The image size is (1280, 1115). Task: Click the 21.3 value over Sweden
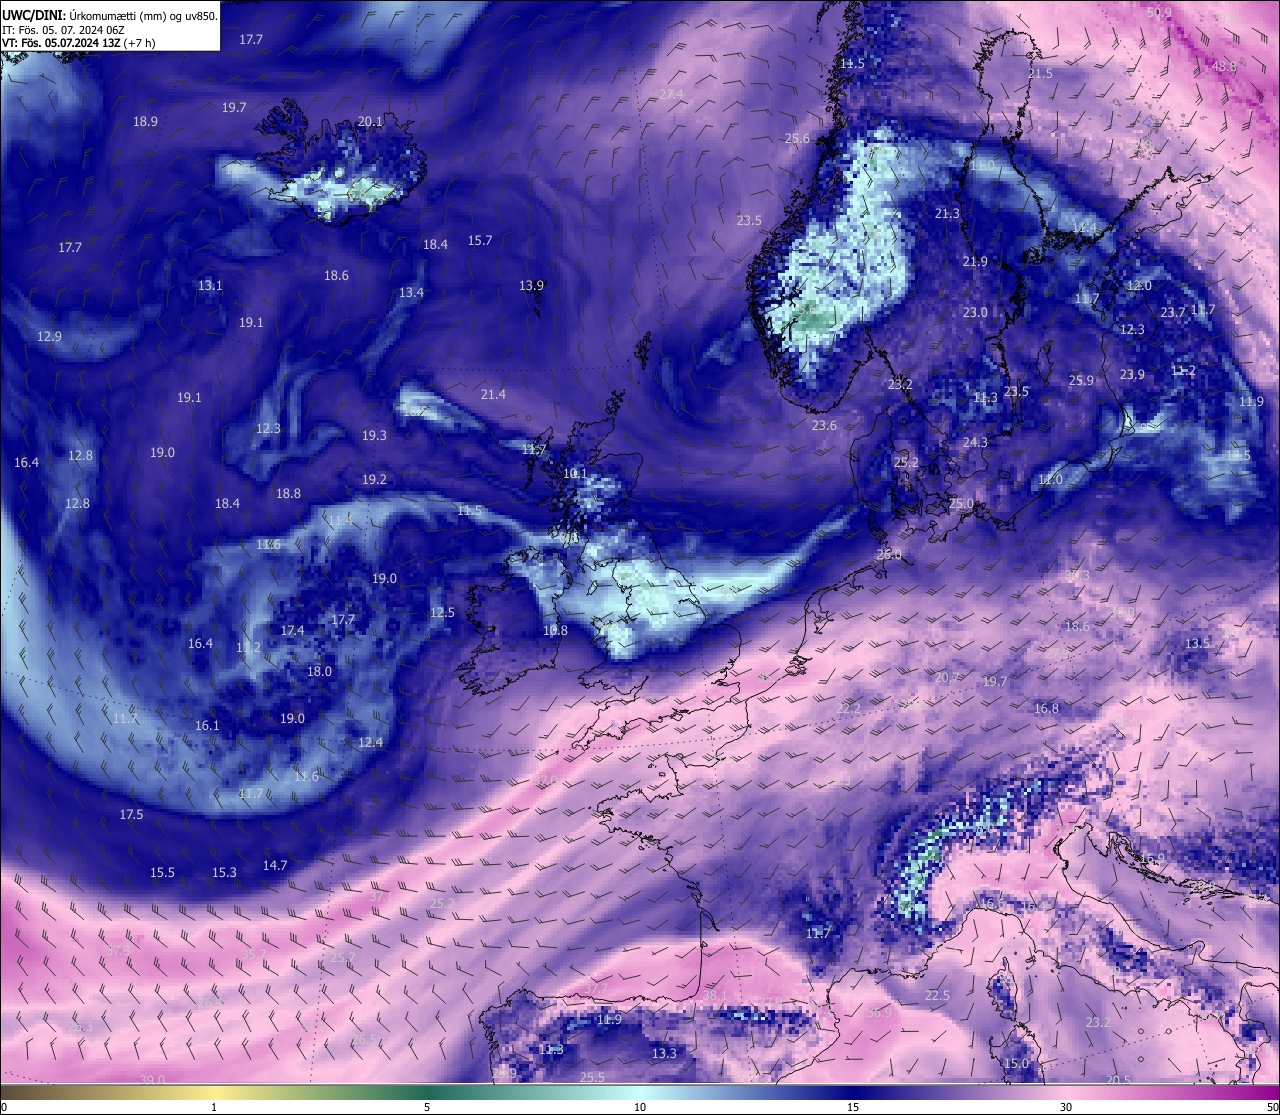[x=947, y=213]
